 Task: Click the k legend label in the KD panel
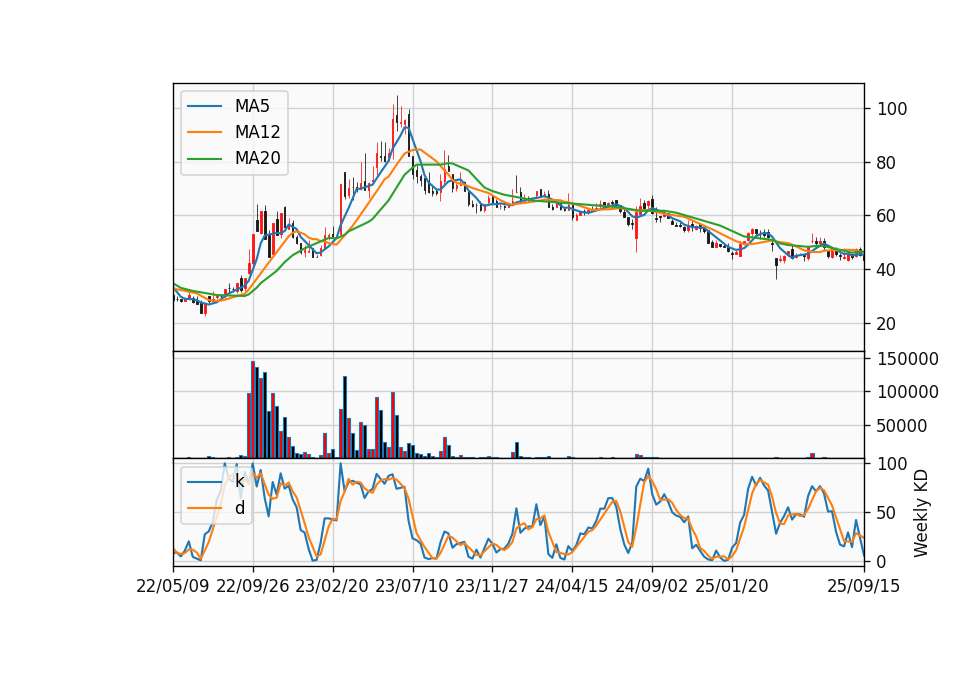coord(239,481)
